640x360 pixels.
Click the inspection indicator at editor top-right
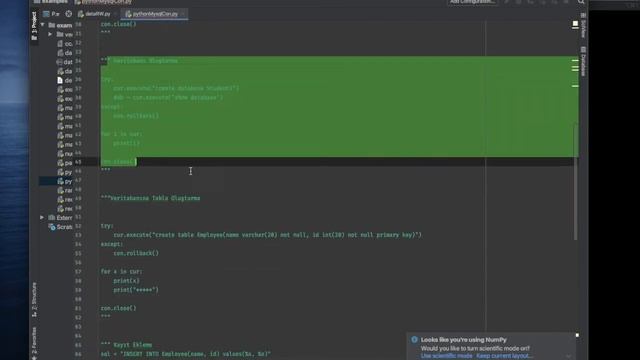pos(575,24)
